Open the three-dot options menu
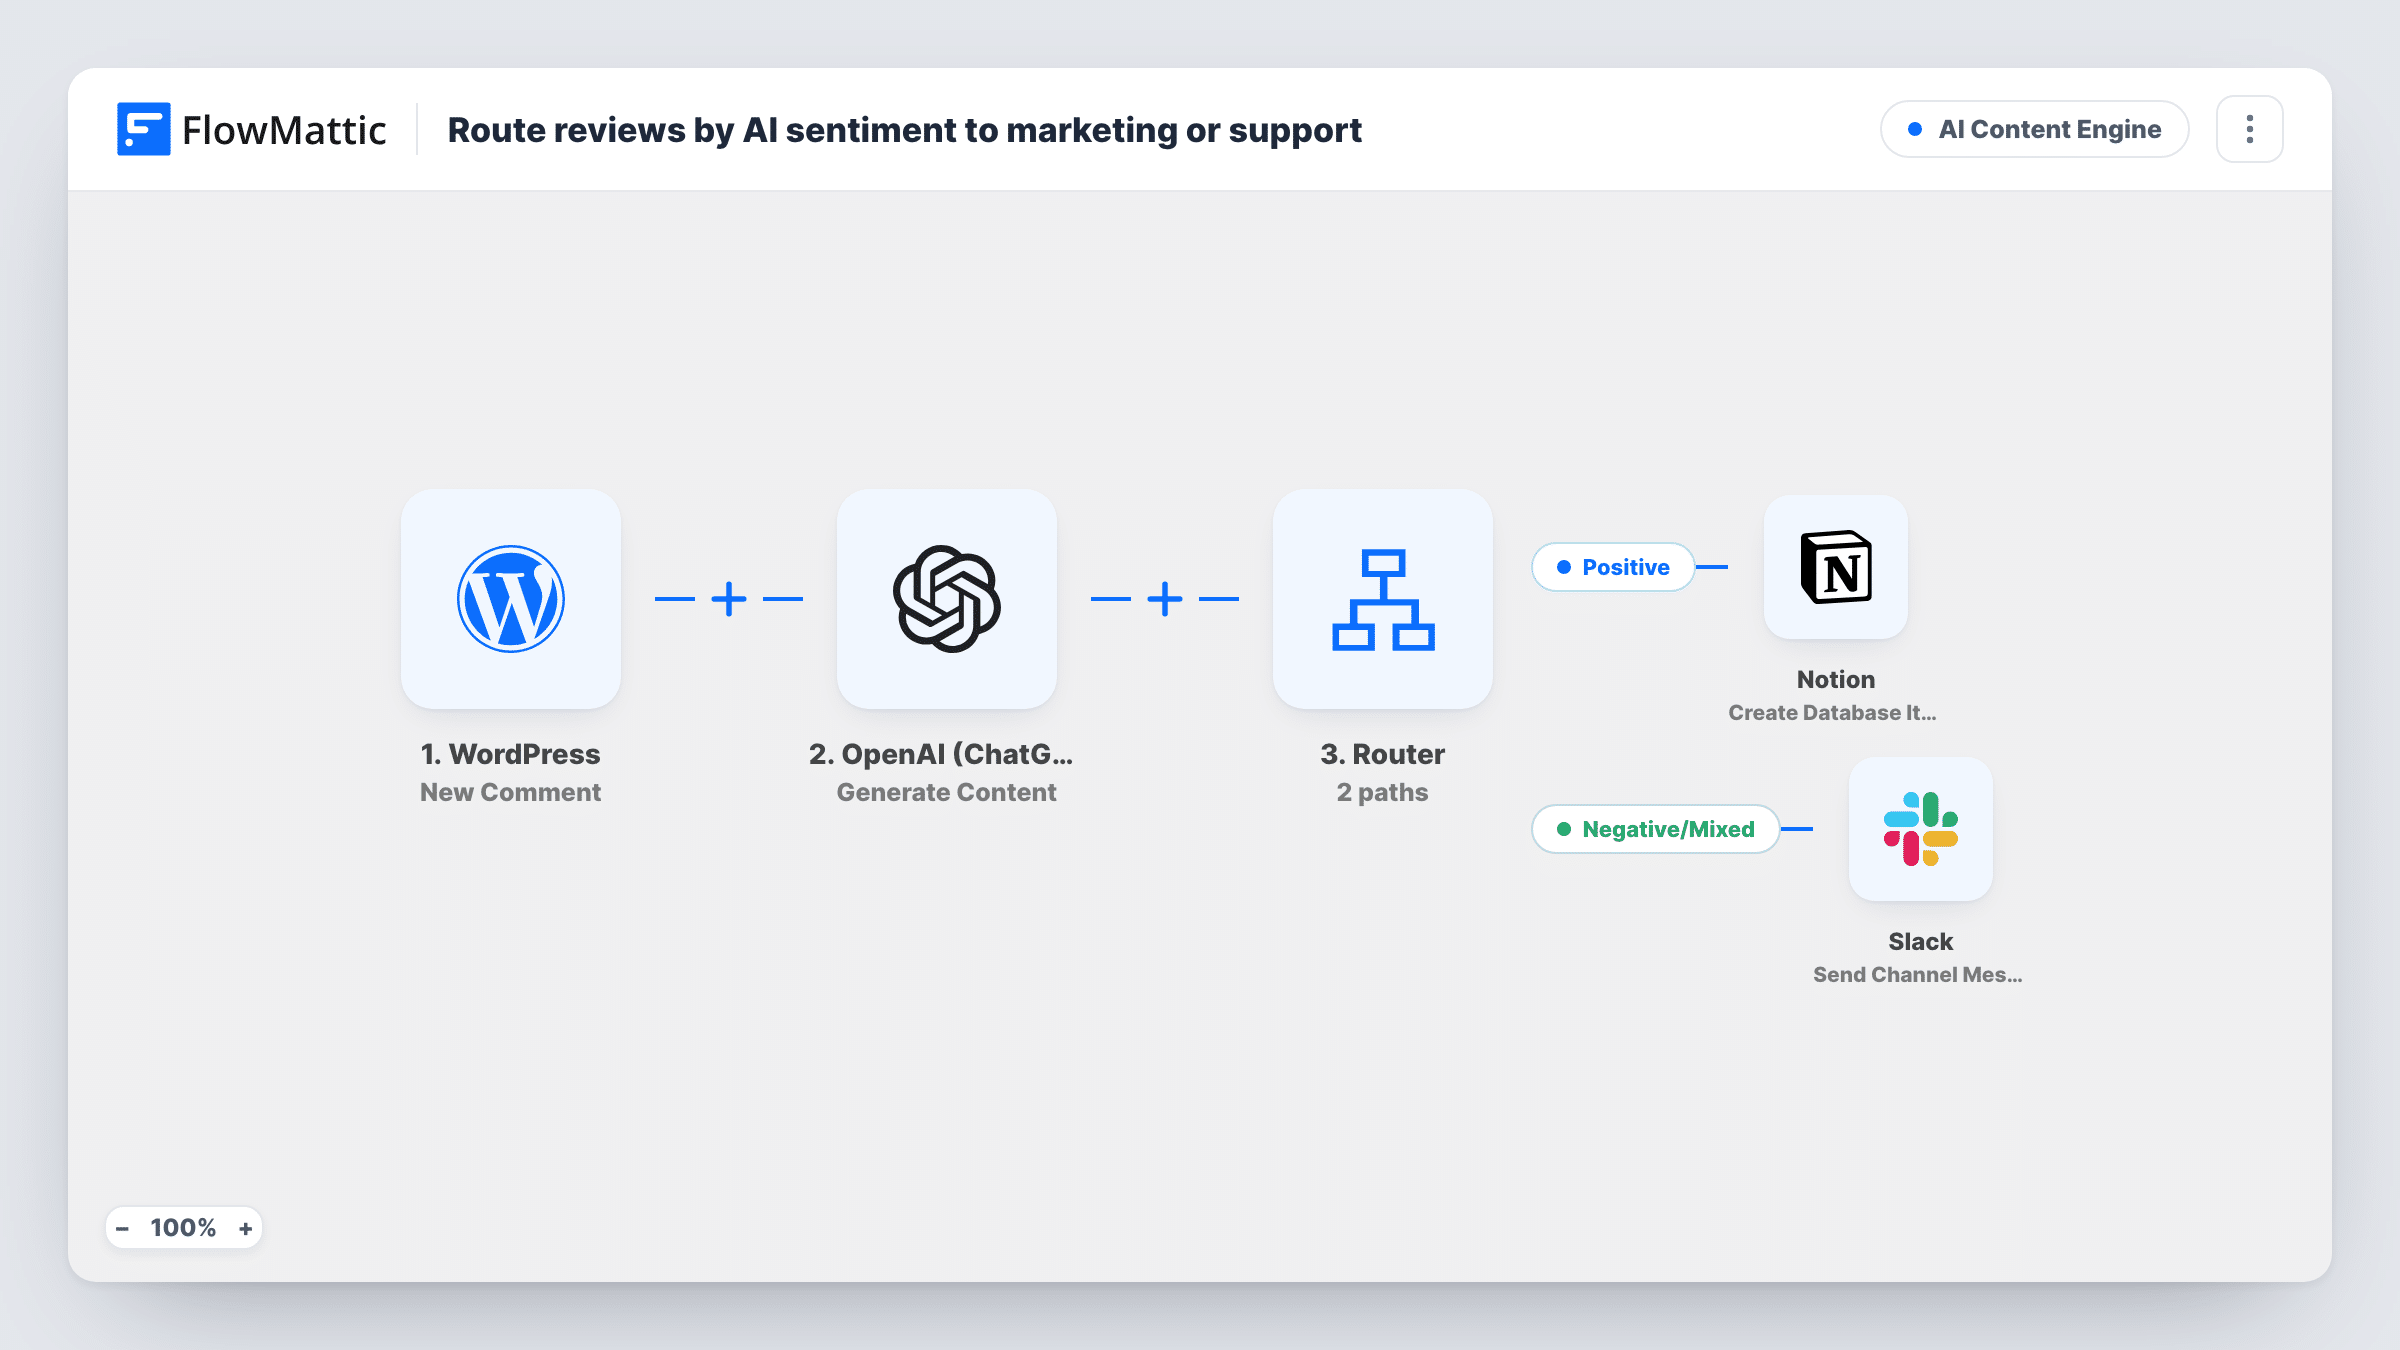 2250,129
